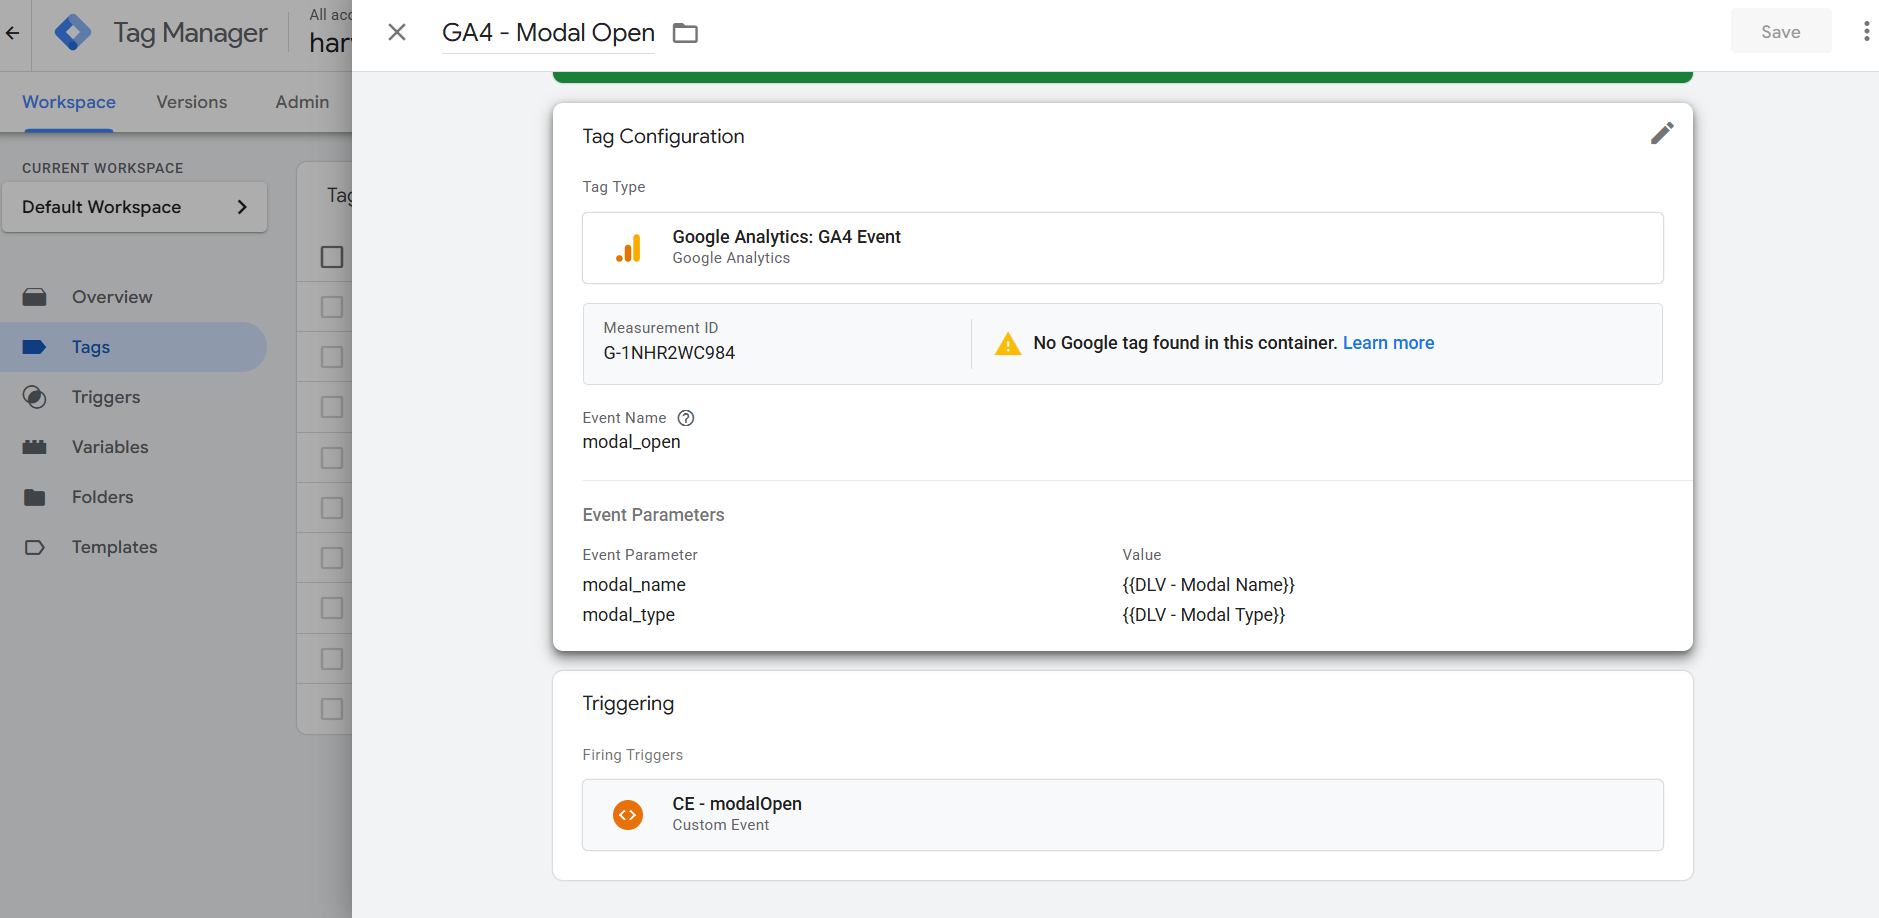The height and width of the screenshot is (918, 1879).
Task: Check the second tag row checkbox
Action: tap(332, 357)
